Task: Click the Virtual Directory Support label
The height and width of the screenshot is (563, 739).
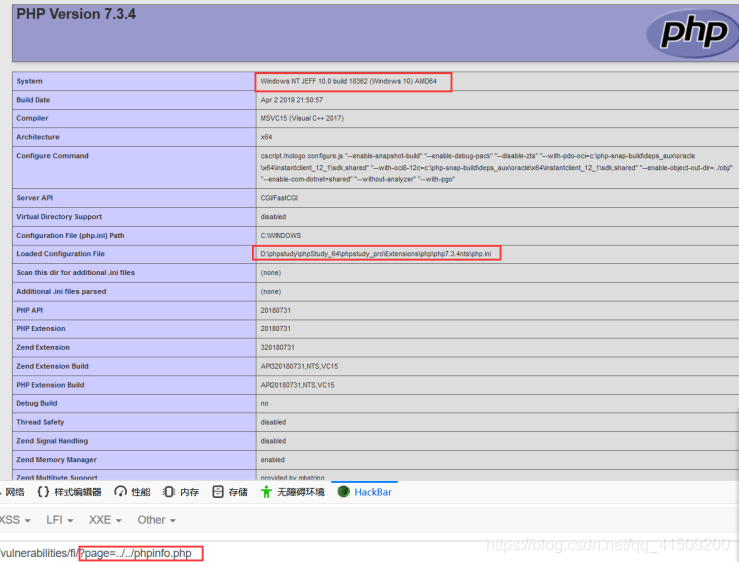Action: (x=59, y=217)
